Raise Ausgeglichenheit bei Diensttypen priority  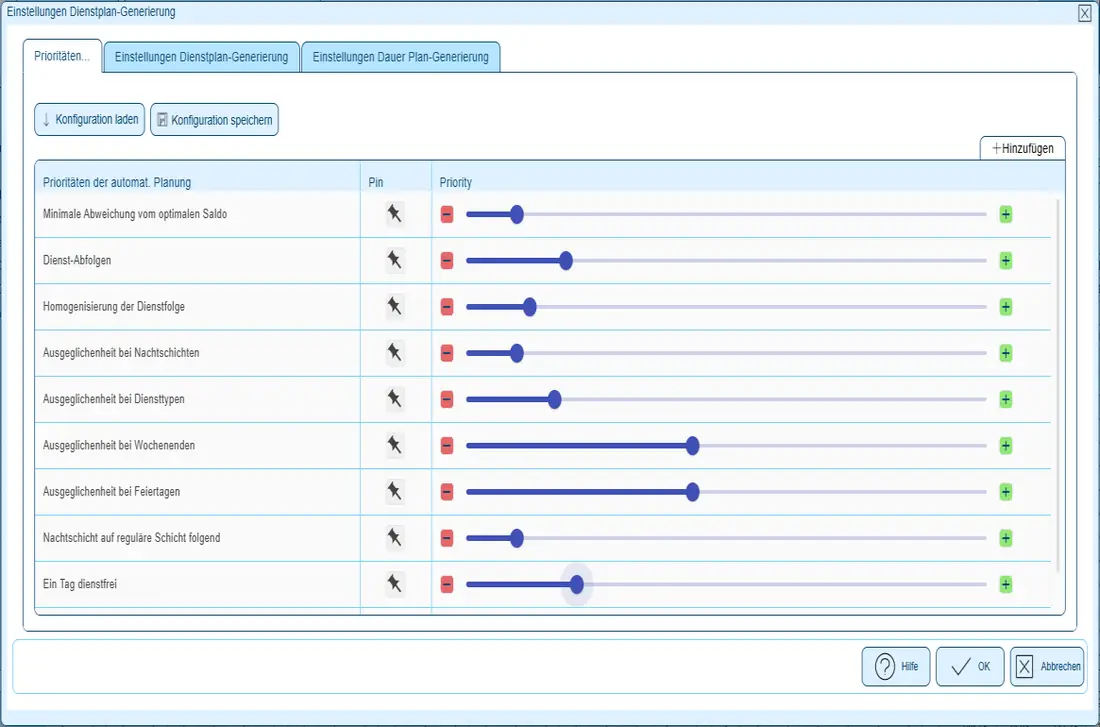(1005, 400)
